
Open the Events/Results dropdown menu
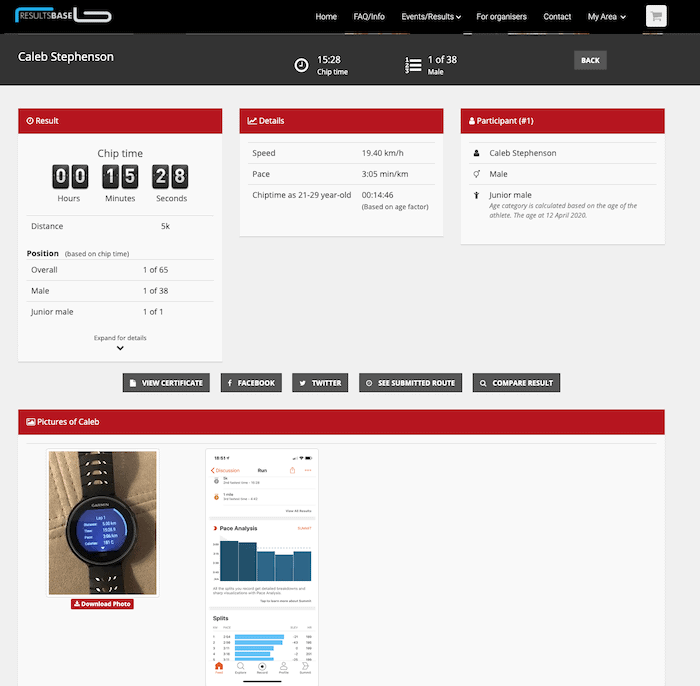(x=431, y=17)
